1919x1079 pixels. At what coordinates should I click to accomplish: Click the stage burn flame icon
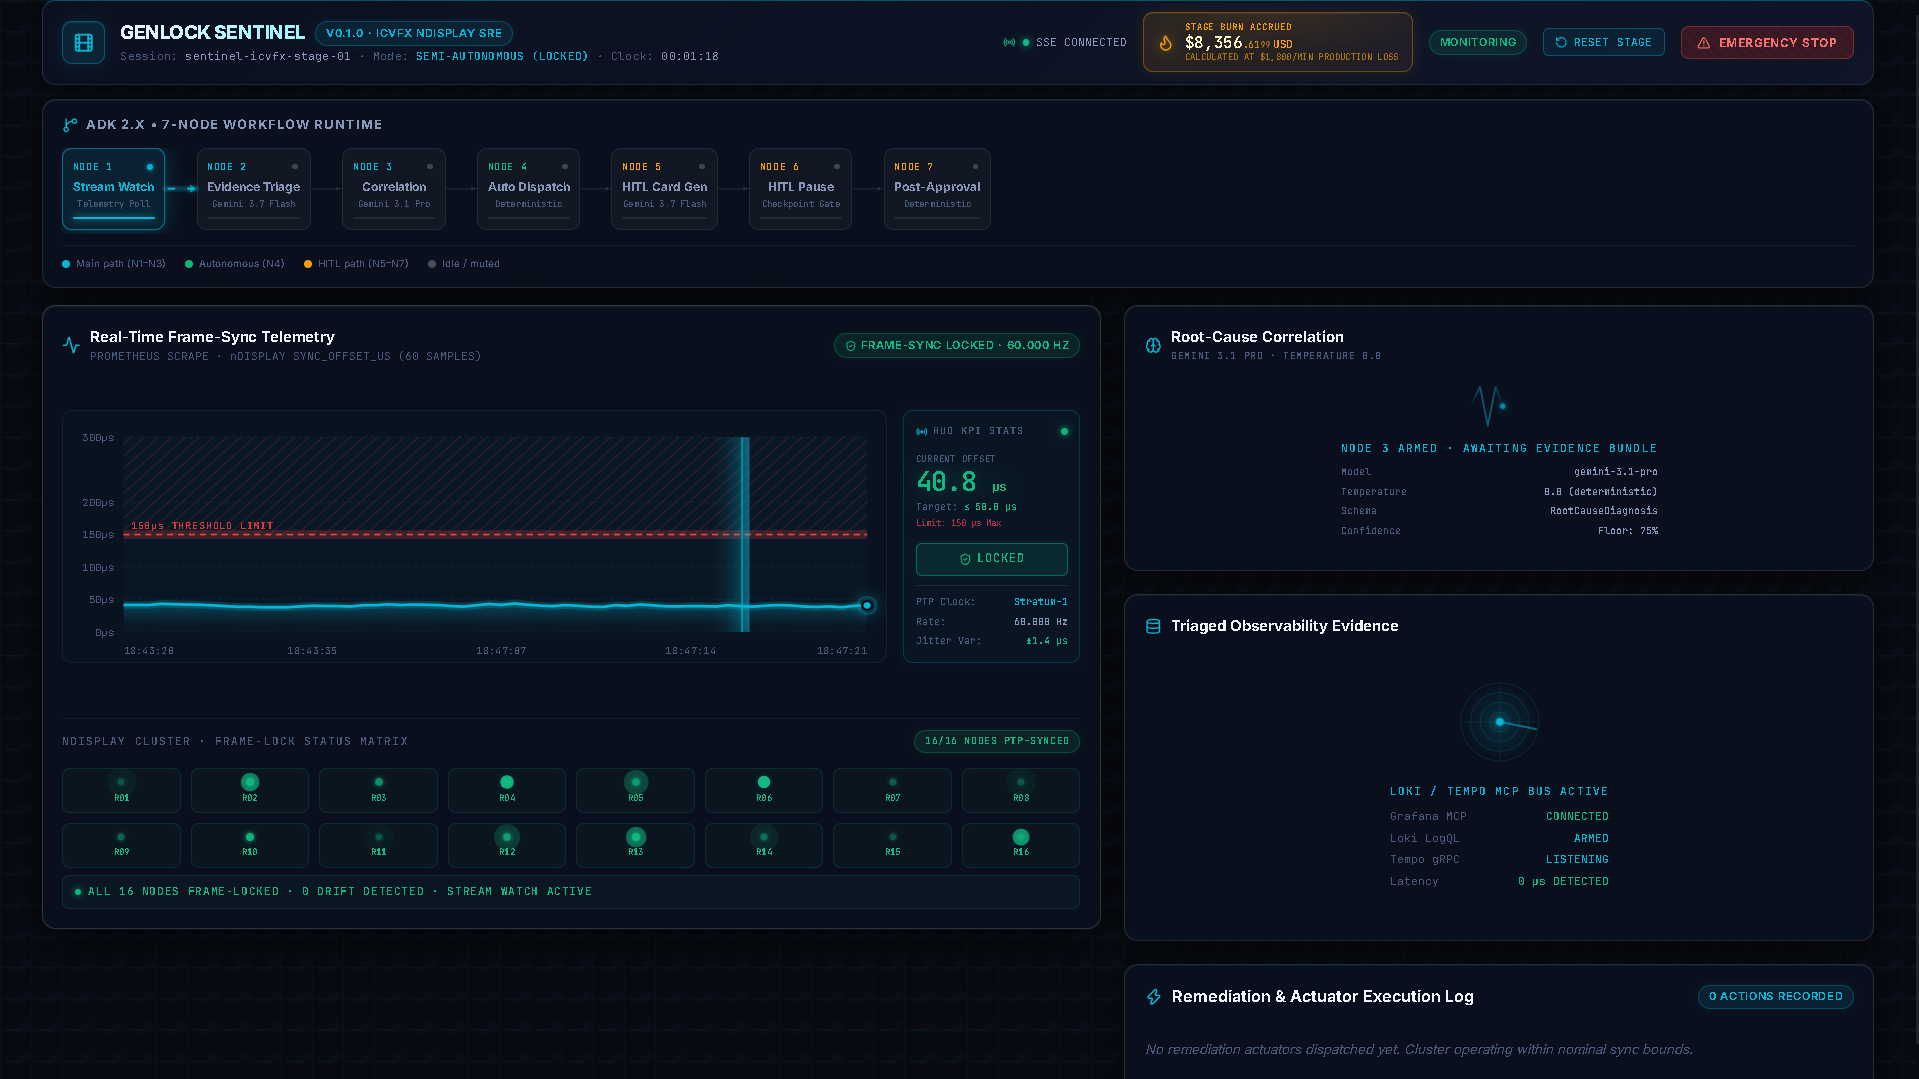pyautogui.click(x=1165, y=43)
